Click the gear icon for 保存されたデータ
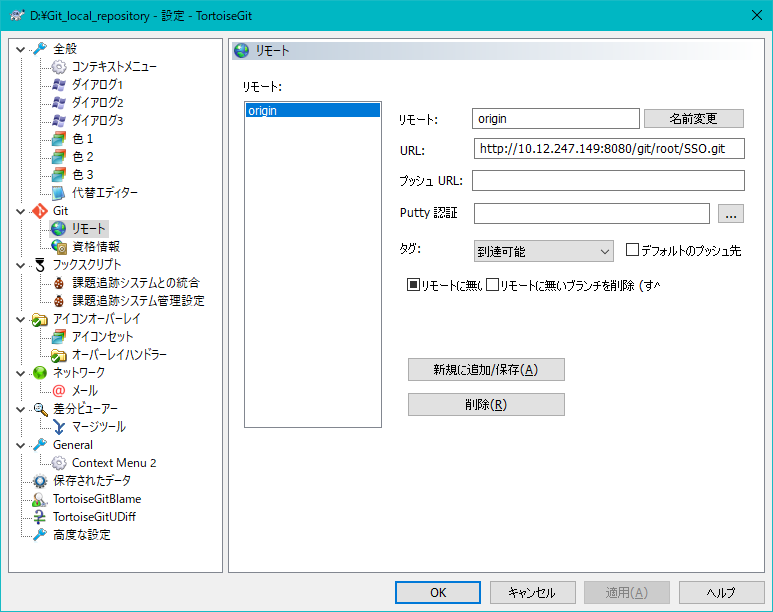The image size is (773, 612). (x=40, y=480)
